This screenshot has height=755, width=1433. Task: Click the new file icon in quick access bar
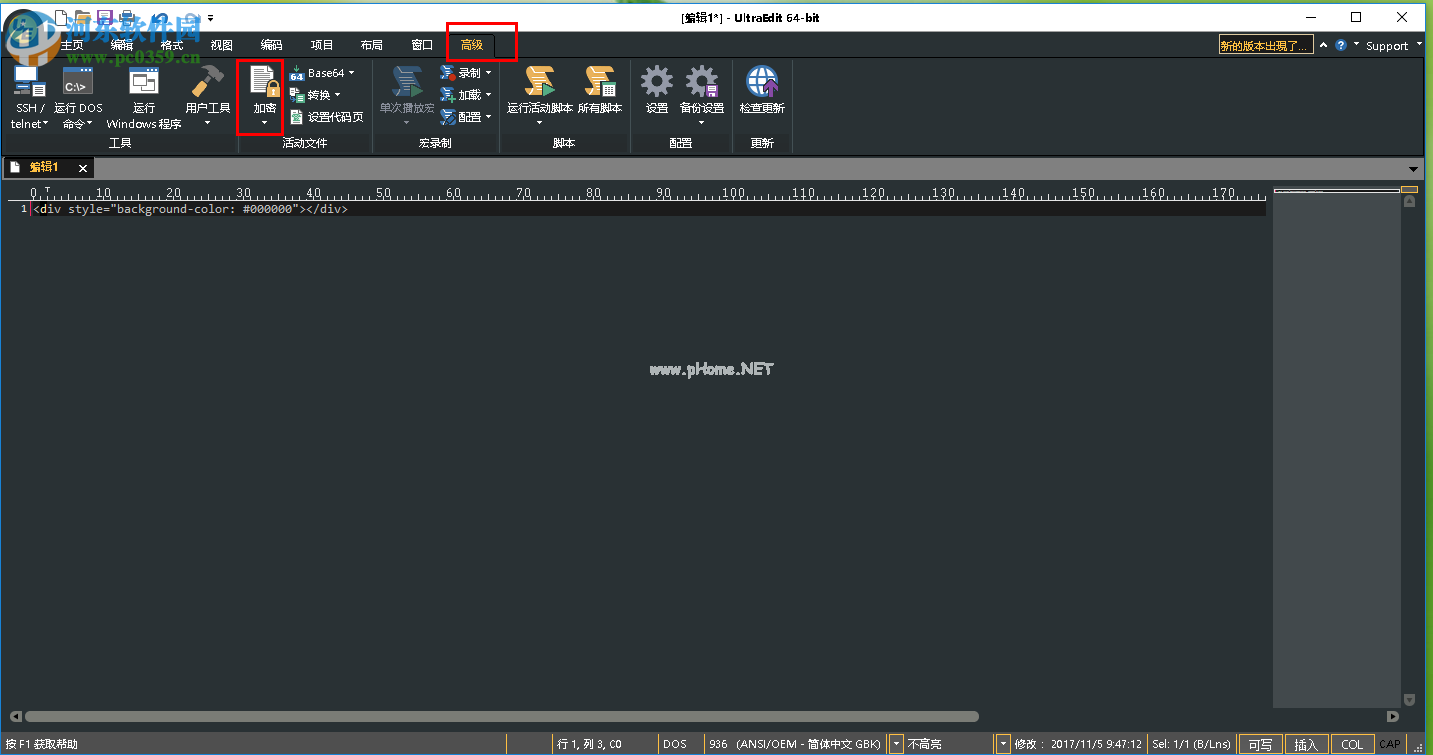point(62,17)
